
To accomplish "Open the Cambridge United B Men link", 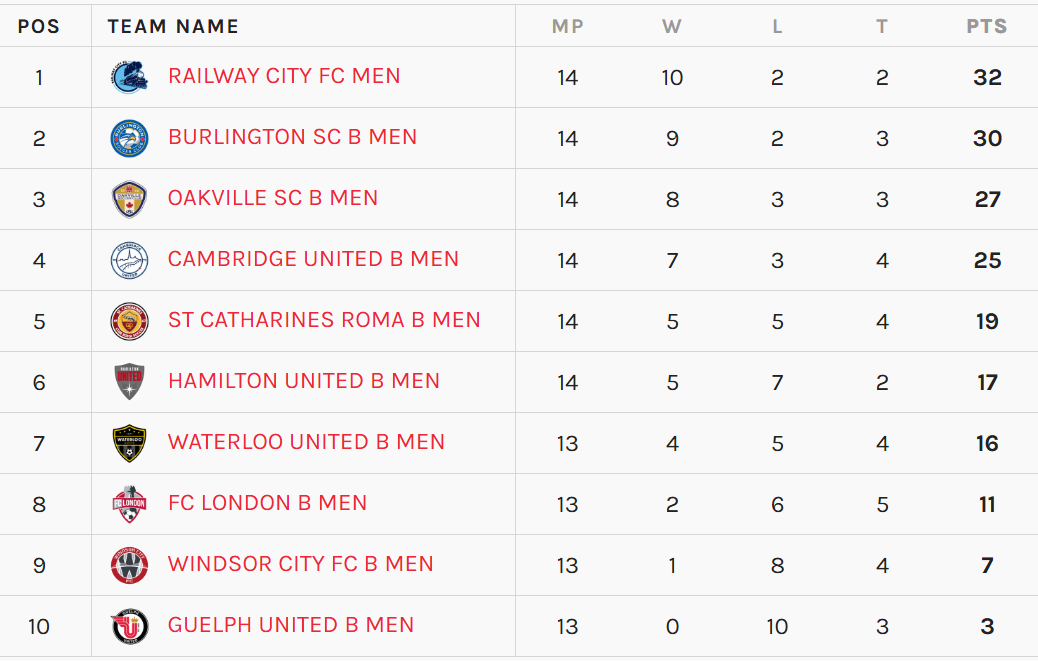I will pos(313,259).
